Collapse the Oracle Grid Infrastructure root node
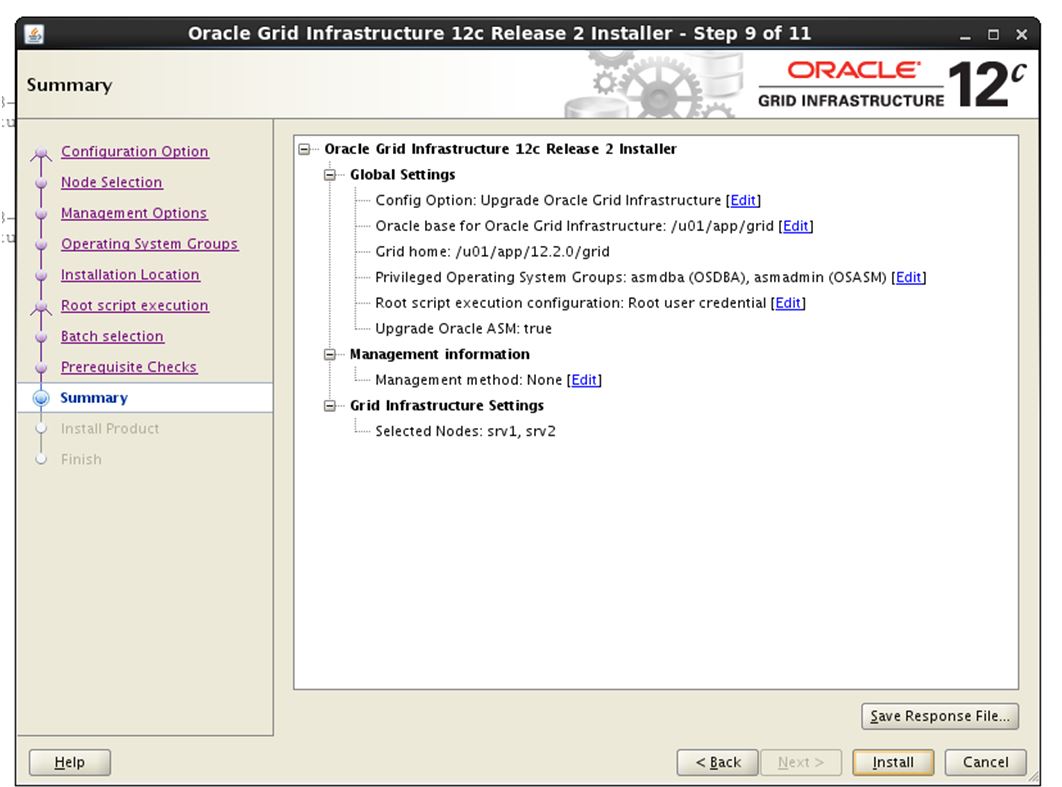 point(304,149)
